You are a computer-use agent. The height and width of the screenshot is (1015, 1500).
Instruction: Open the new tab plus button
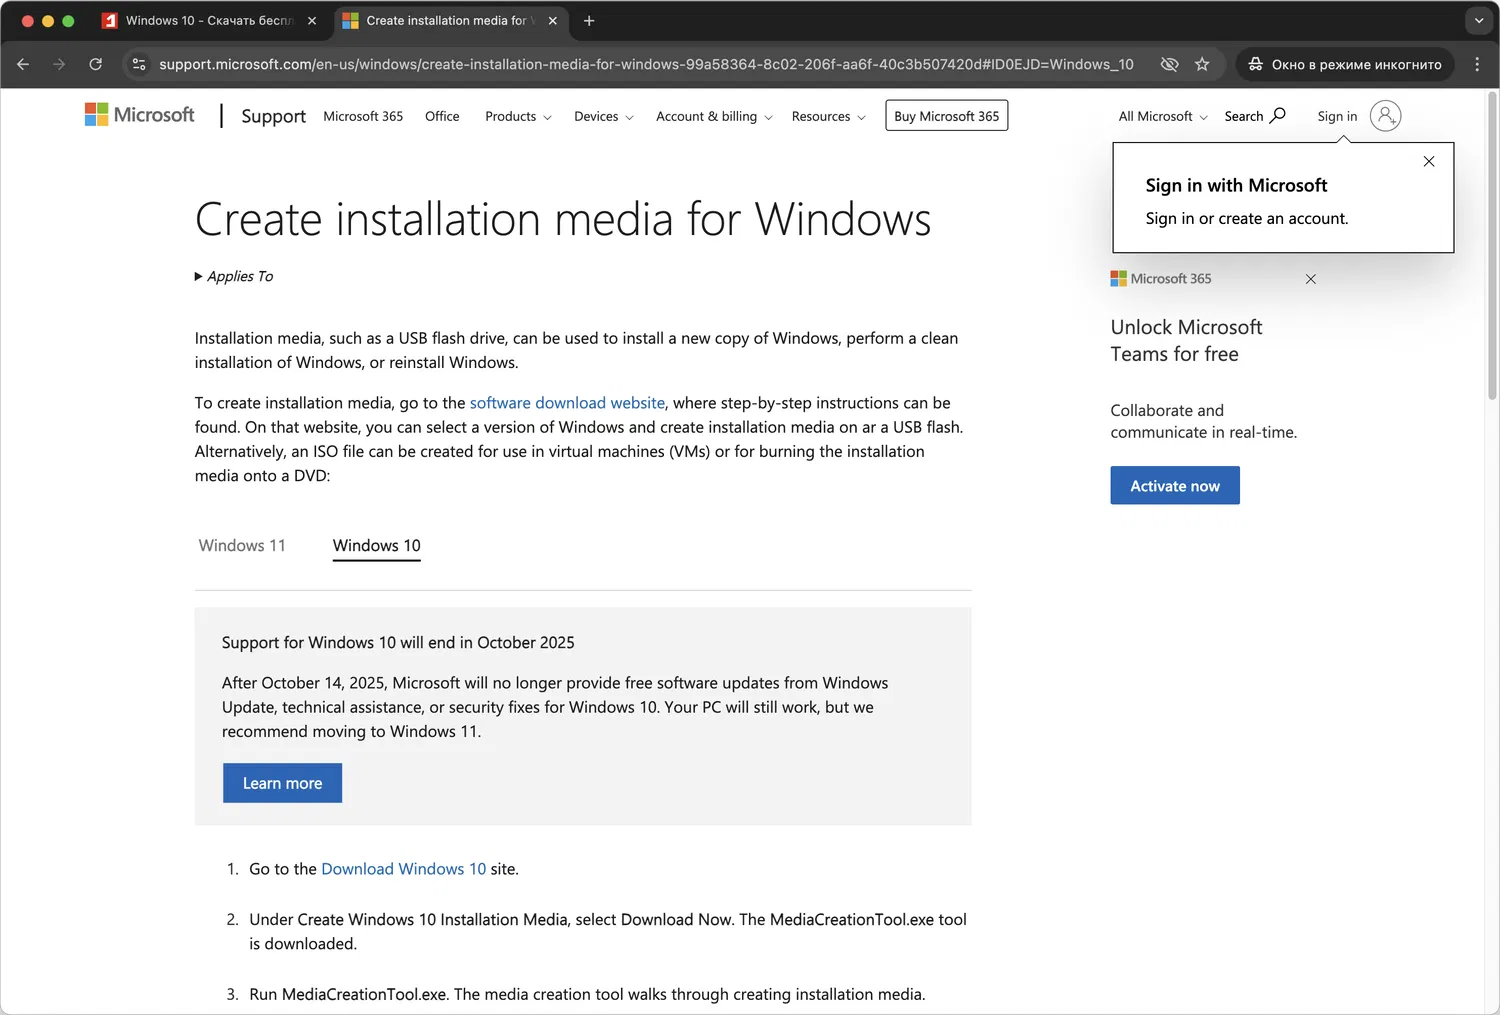[x=589, y=21]
